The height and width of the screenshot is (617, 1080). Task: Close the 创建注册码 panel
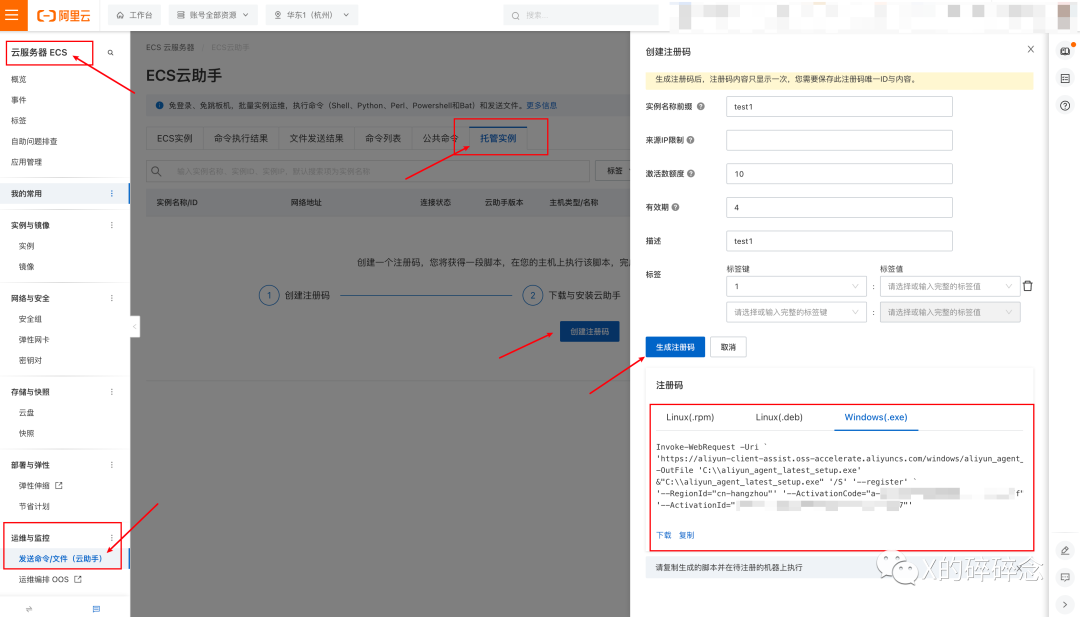[x=1031, y=49]
